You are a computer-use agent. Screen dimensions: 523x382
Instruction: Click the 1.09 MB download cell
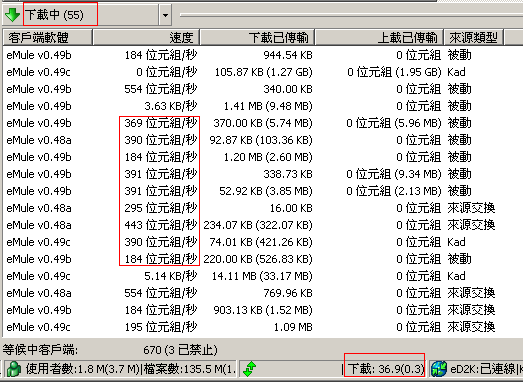pyautogui.click(x=293, y=327)
